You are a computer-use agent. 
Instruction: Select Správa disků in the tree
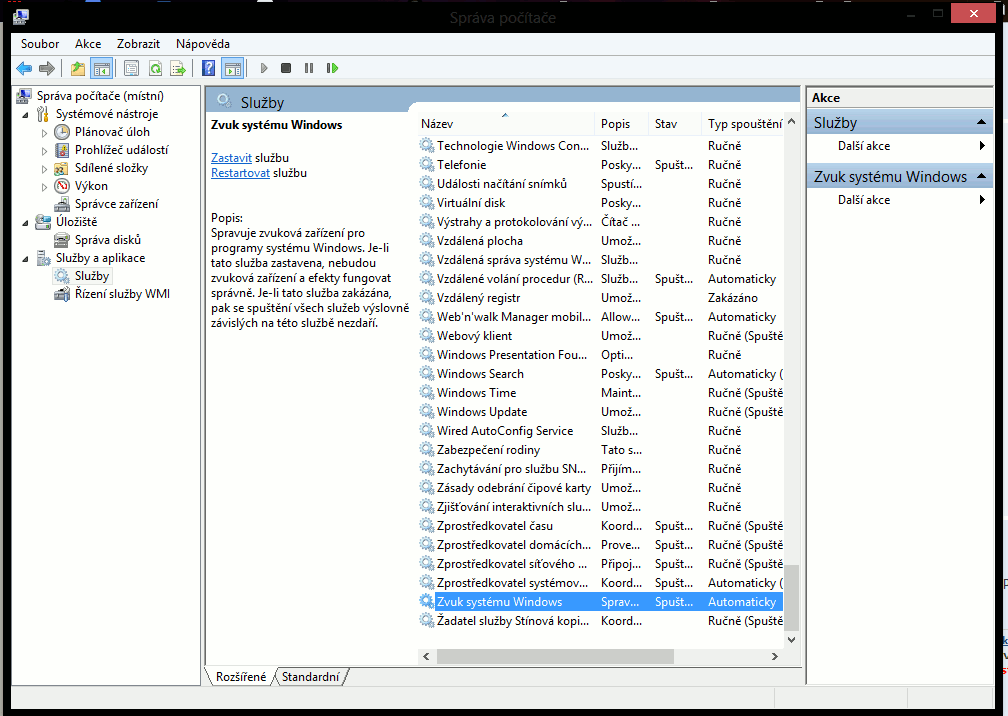point(108,240)
